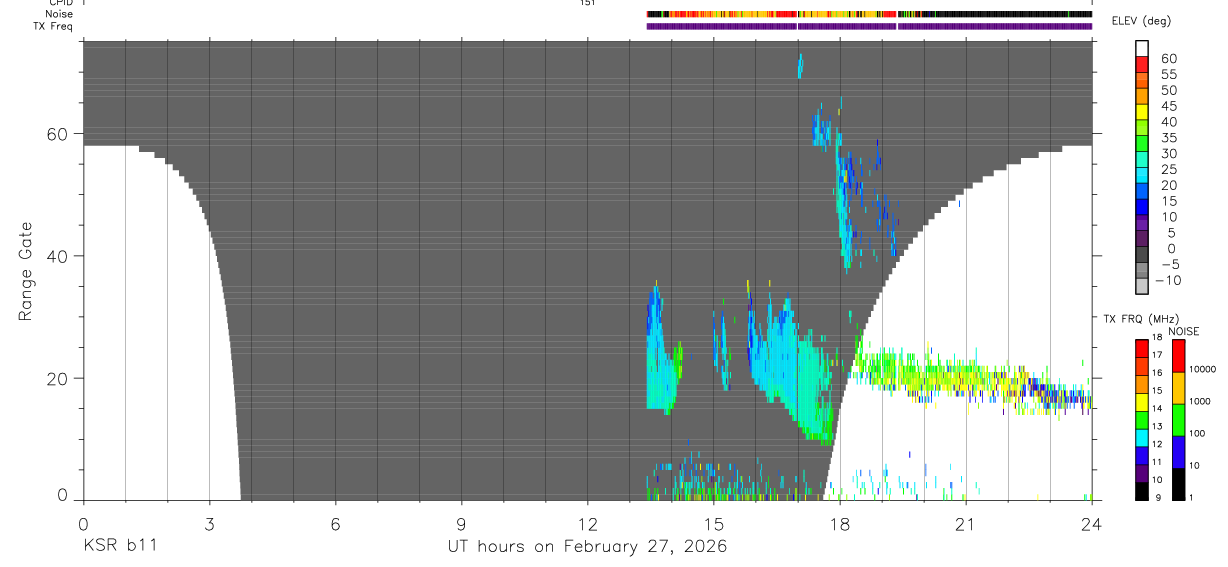Image resolution: width=1228 pixels, height=567 pixels.
Task: Click the '45' label on the ELEV scale
Action: (x=1168, y=106)
